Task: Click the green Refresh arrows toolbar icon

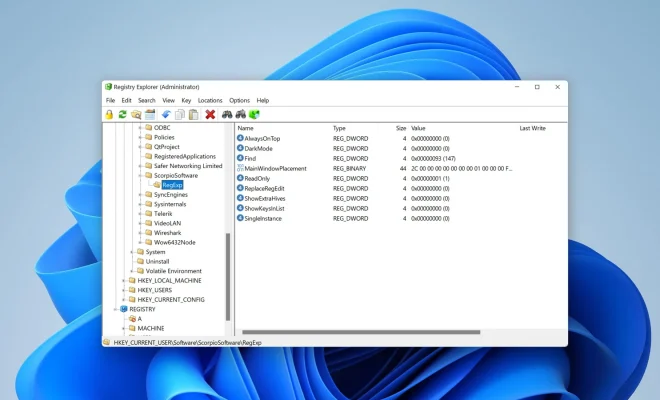Action: click(x=122, y=114)
